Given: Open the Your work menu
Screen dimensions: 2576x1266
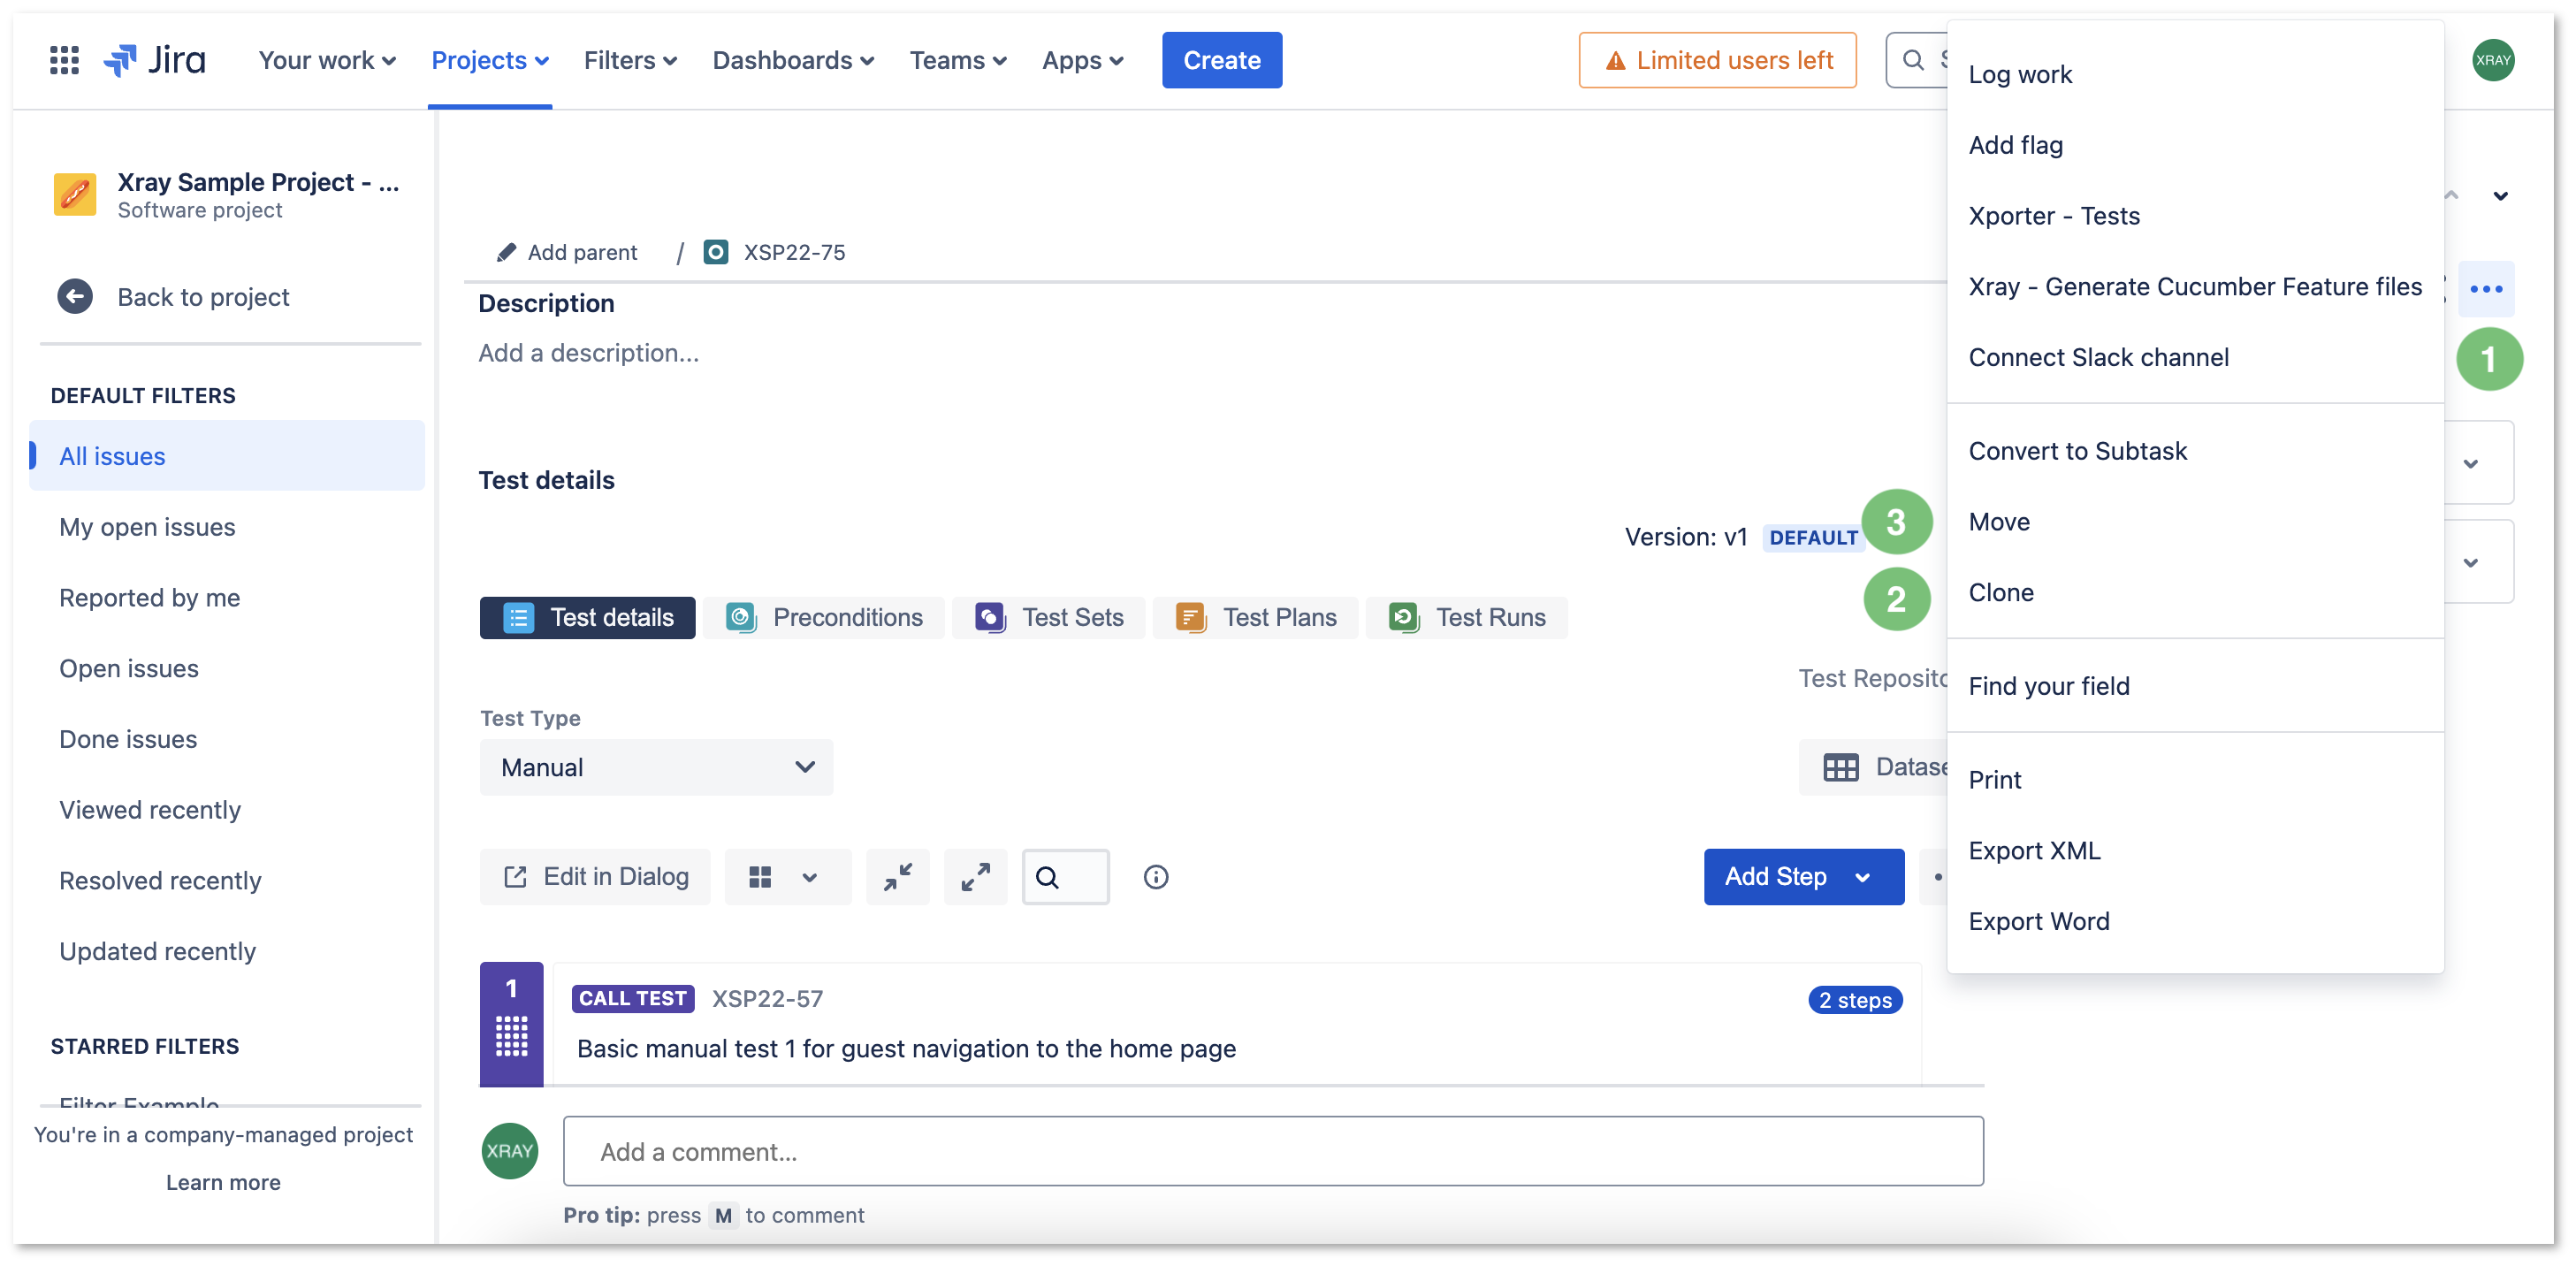Looking at the screenshot, I should tap(327, 60).
